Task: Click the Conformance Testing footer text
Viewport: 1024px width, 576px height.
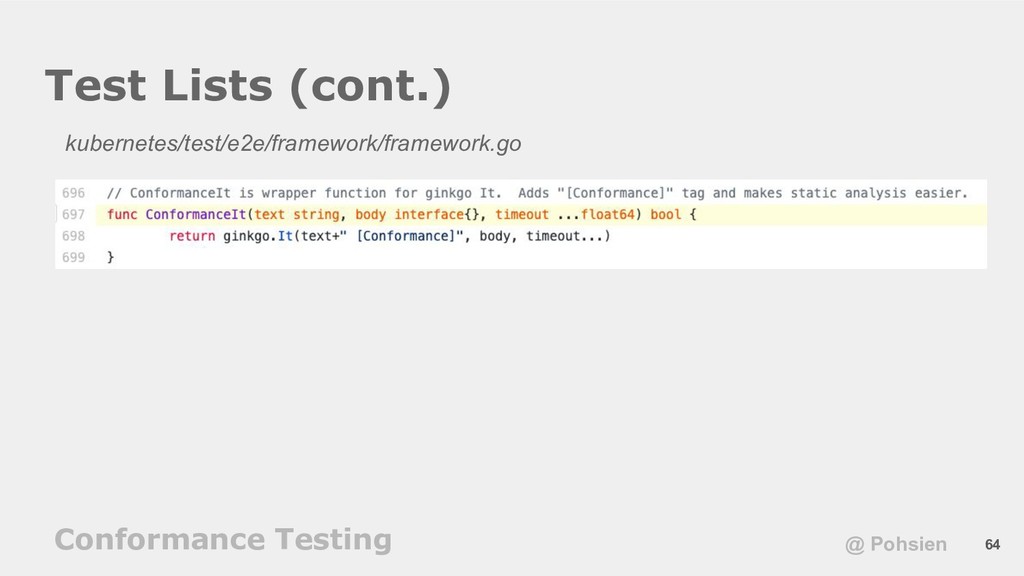Action: (223, 539)
